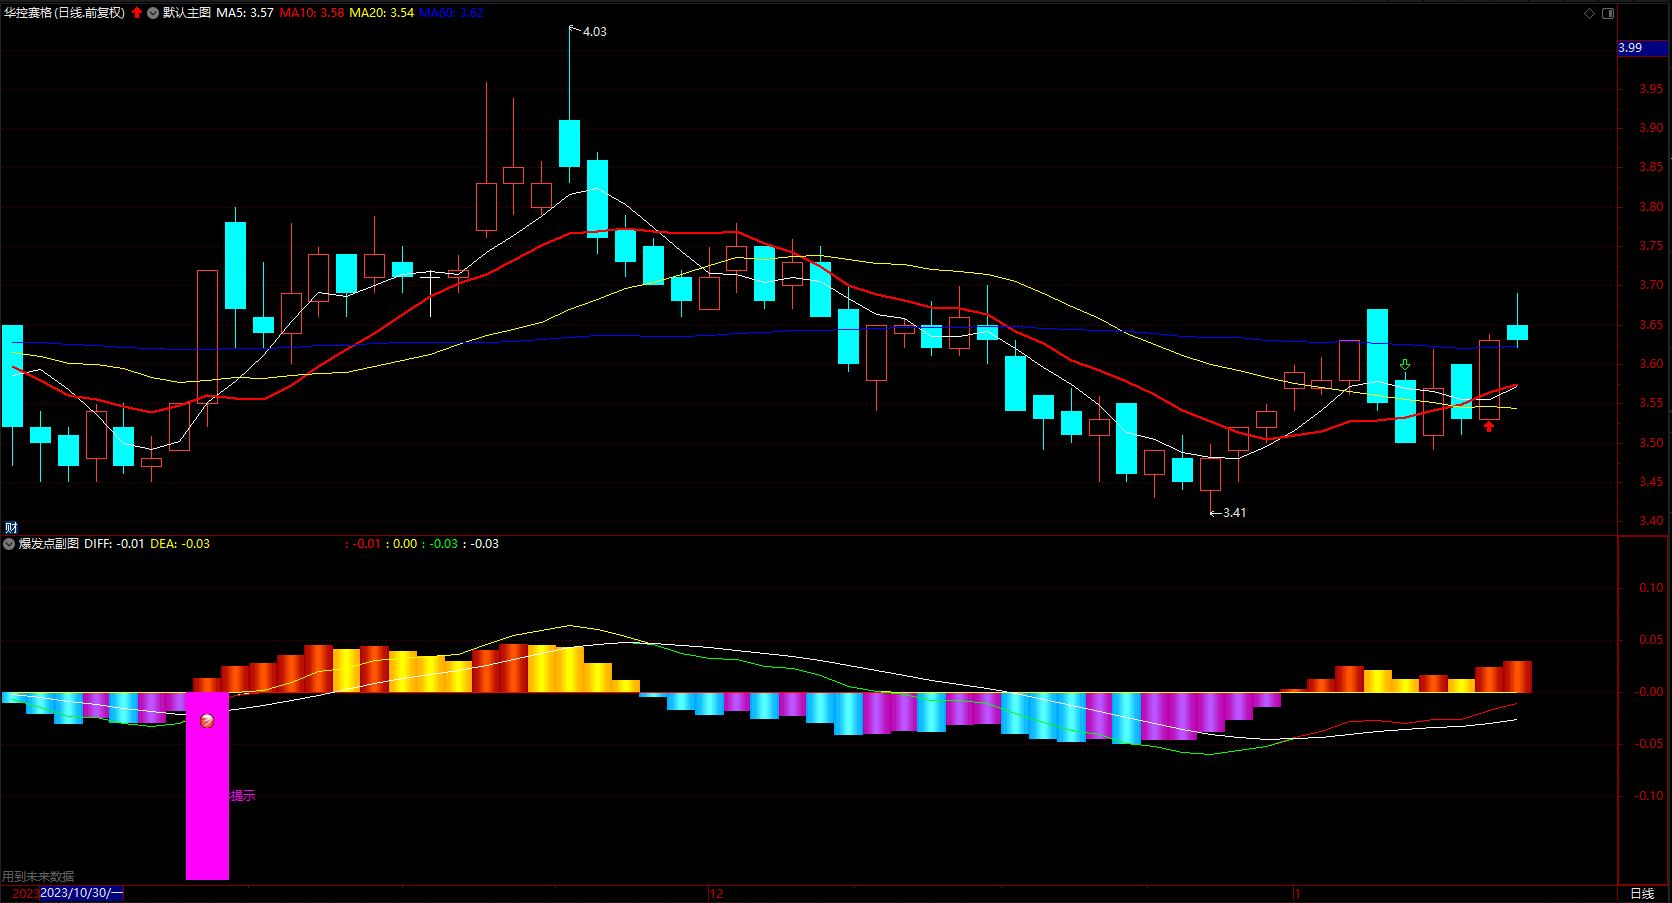The height and width of the screenshot is (903, 1672).
Task: Click the MA20: 3.54 indicator value
Action: click(382, 13)
